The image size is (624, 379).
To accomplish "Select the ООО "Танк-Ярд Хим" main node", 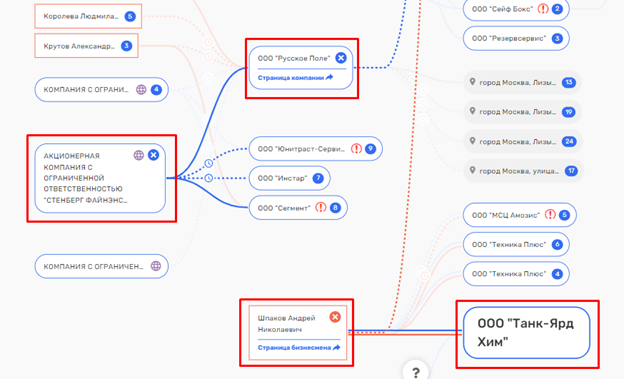I will point(526,333).
